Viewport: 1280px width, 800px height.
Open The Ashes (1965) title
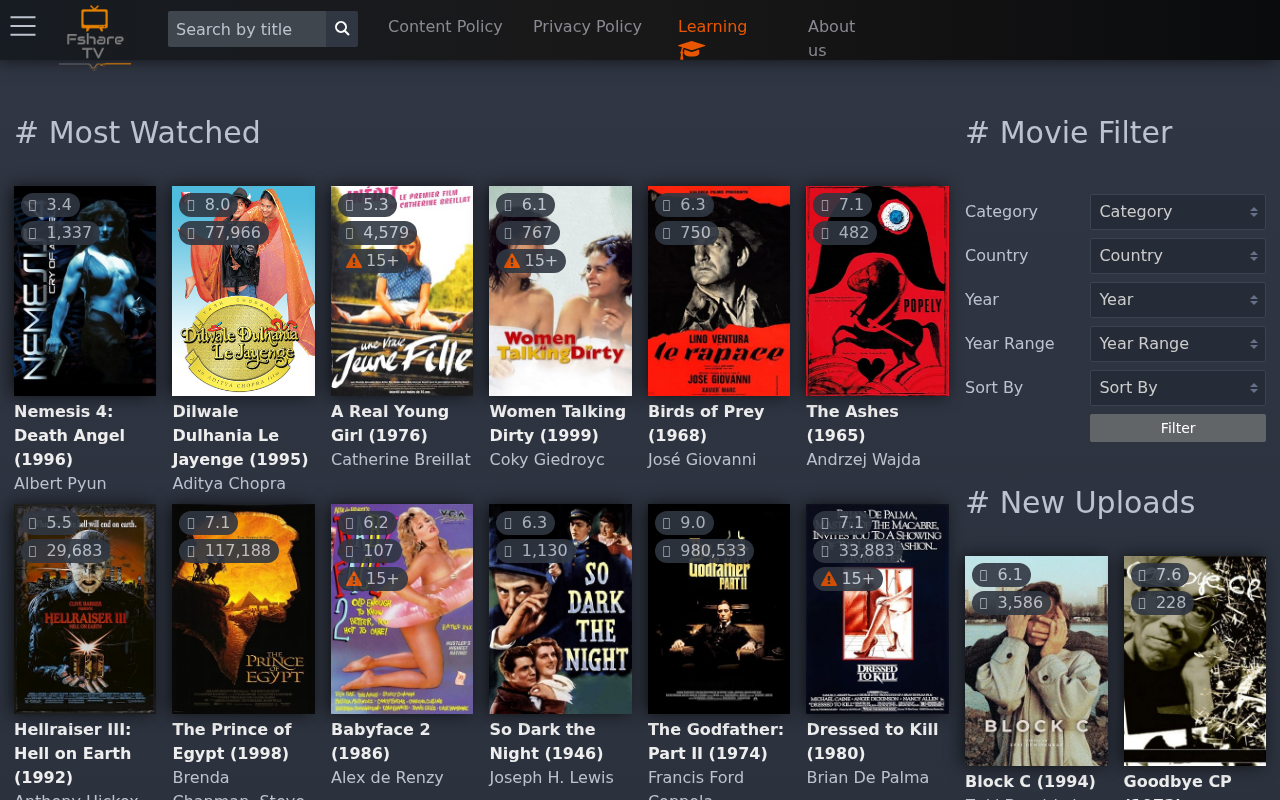point(852,423)
